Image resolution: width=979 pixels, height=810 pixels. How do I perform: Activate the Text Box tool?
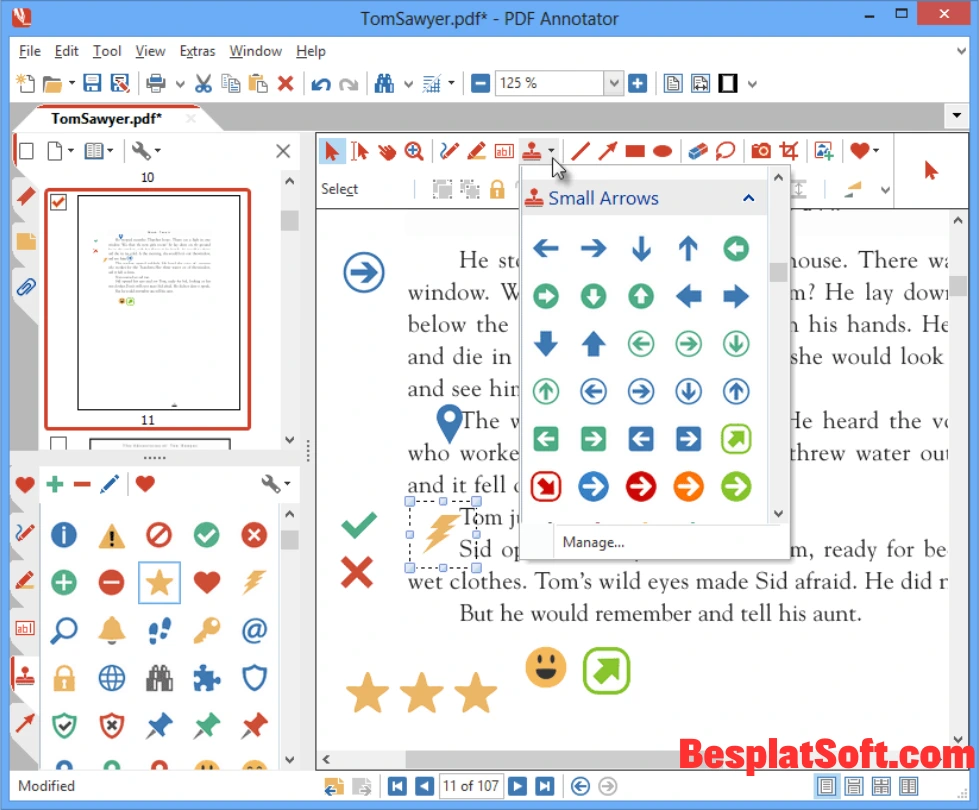pos(503,150)
